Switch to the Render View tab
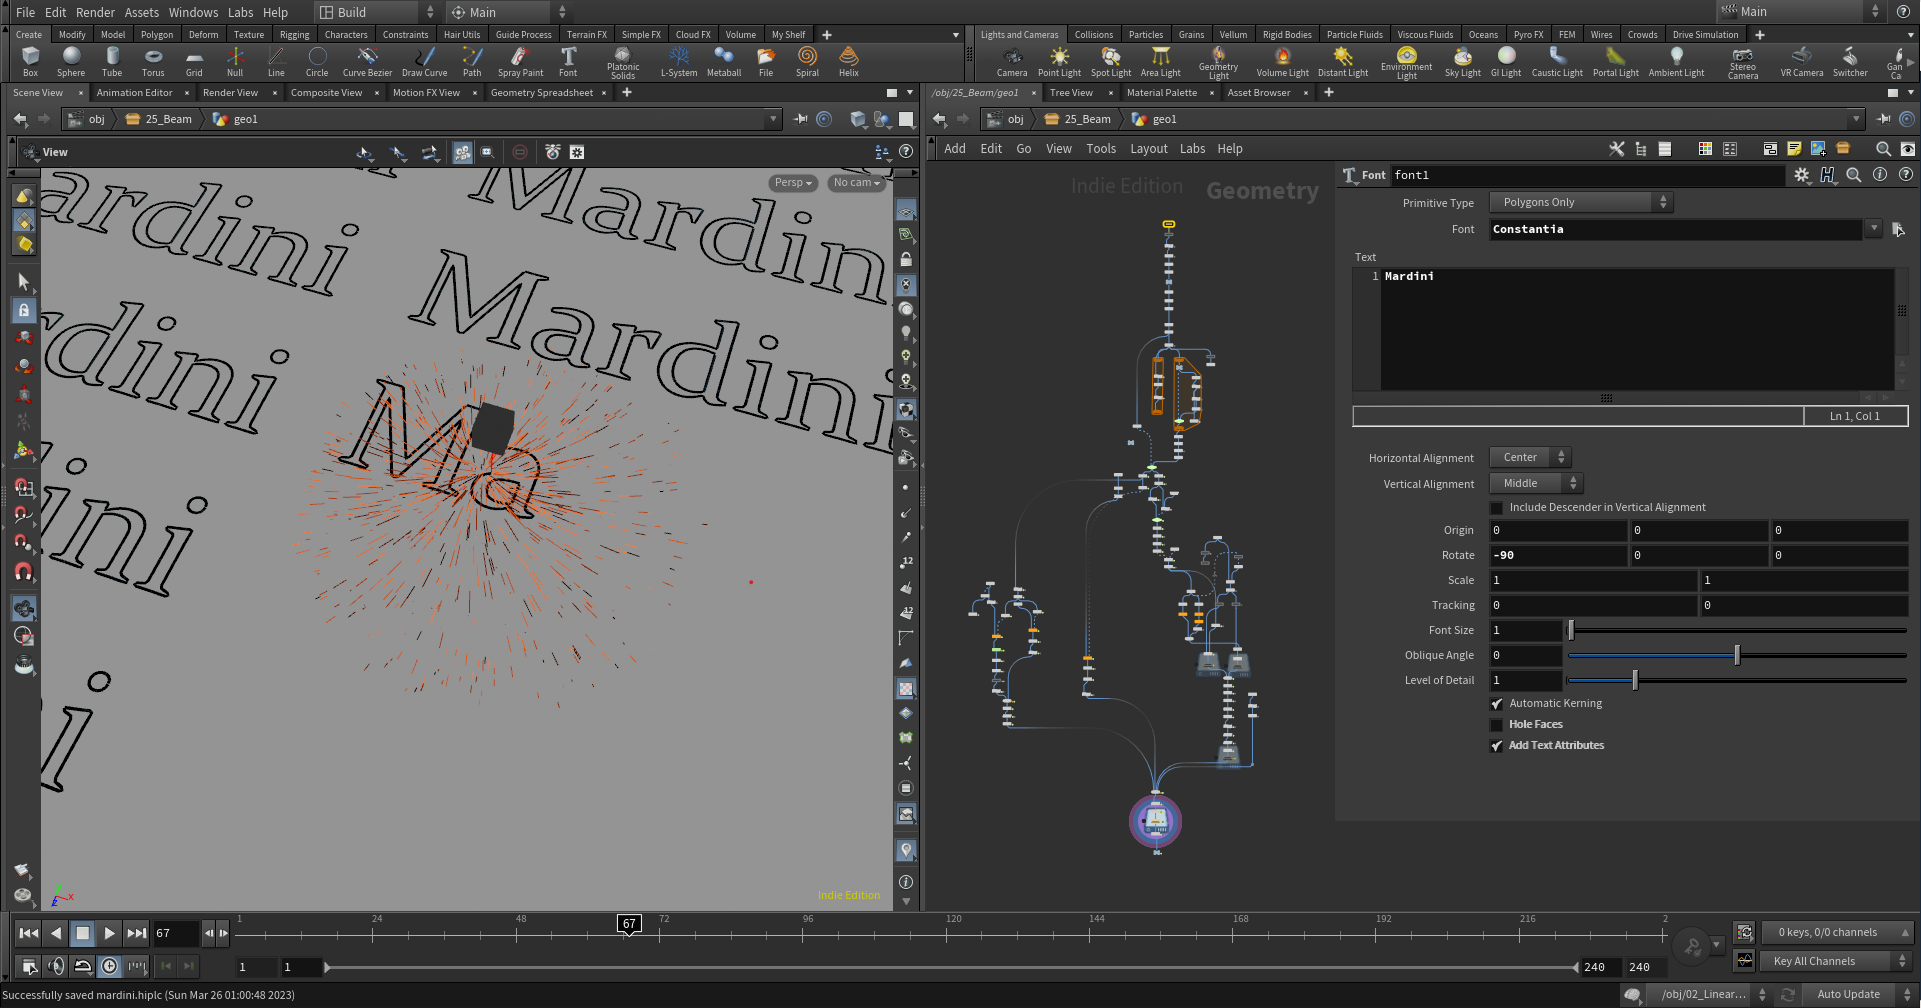1921x1008 pixels. pyautogui.click(x=230, y=93)
